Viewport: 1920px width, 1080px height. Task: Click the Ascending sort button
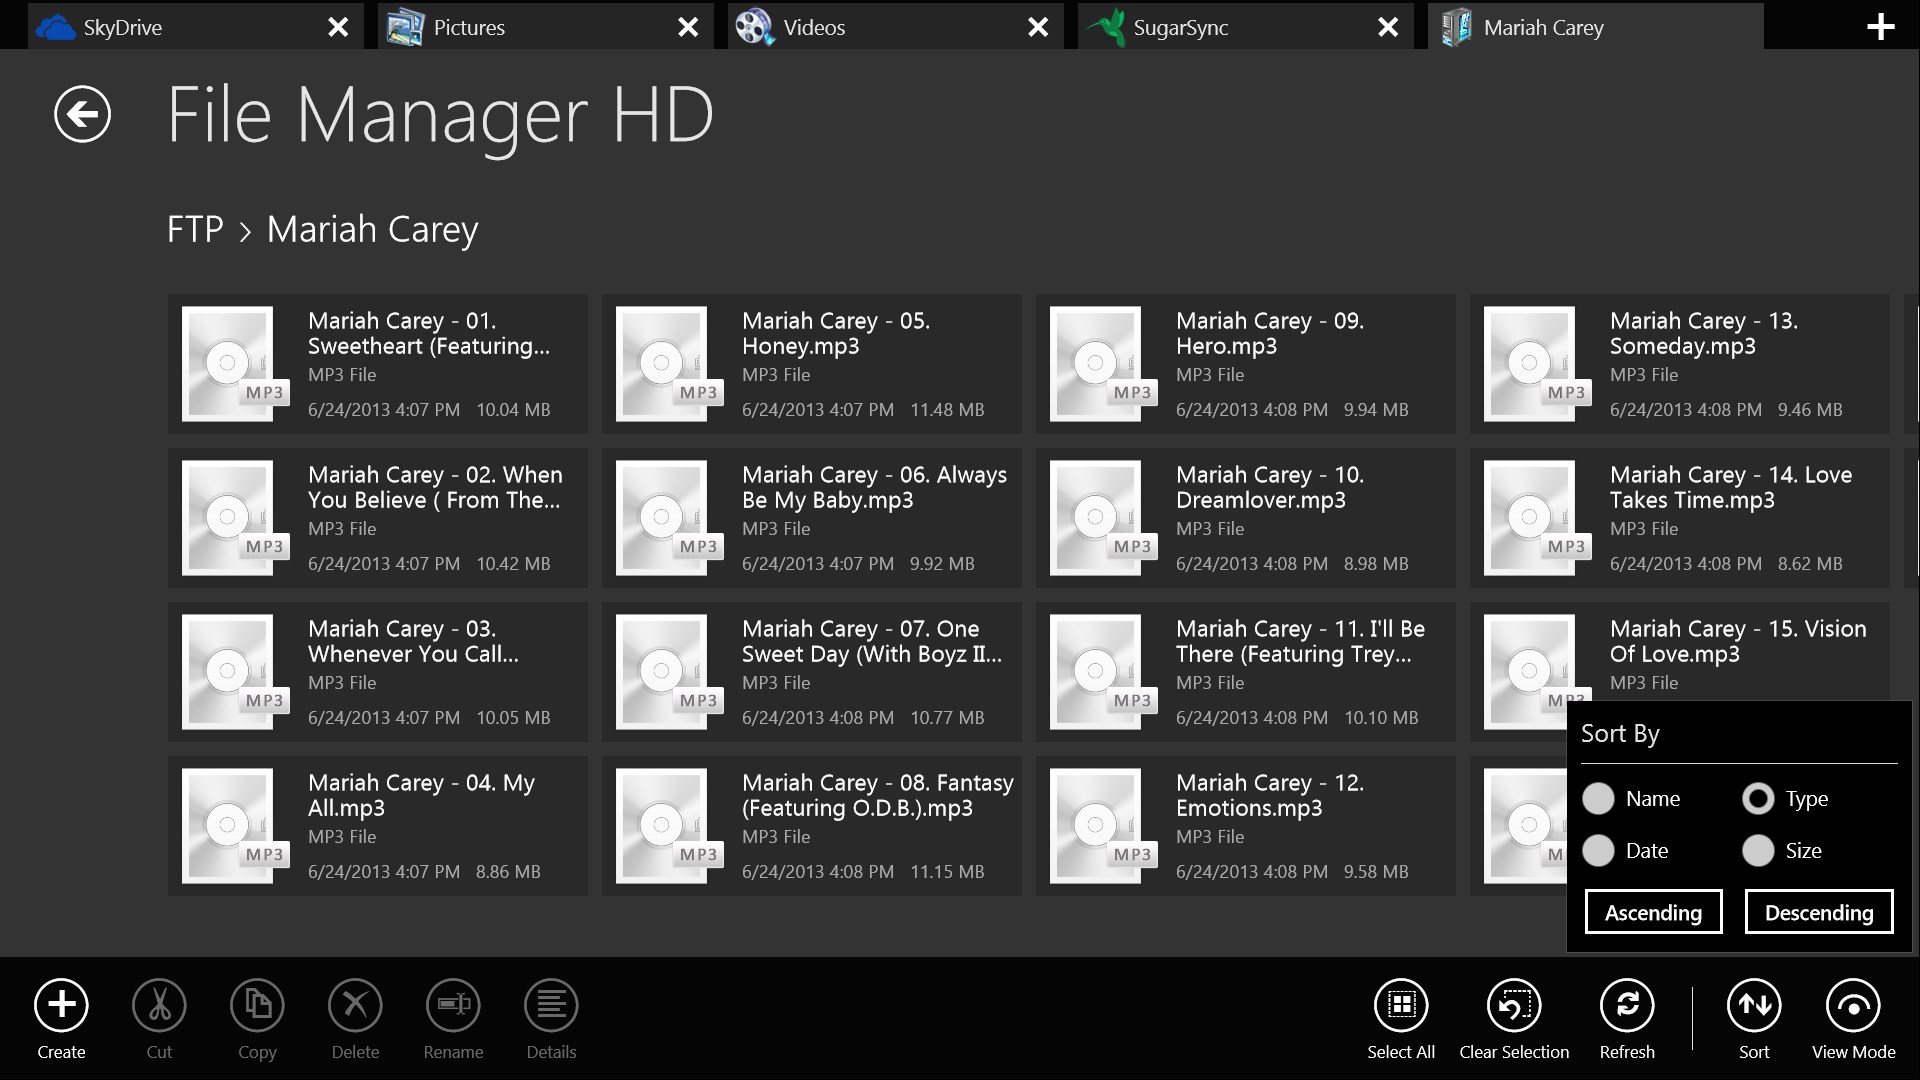point(1652,911)
